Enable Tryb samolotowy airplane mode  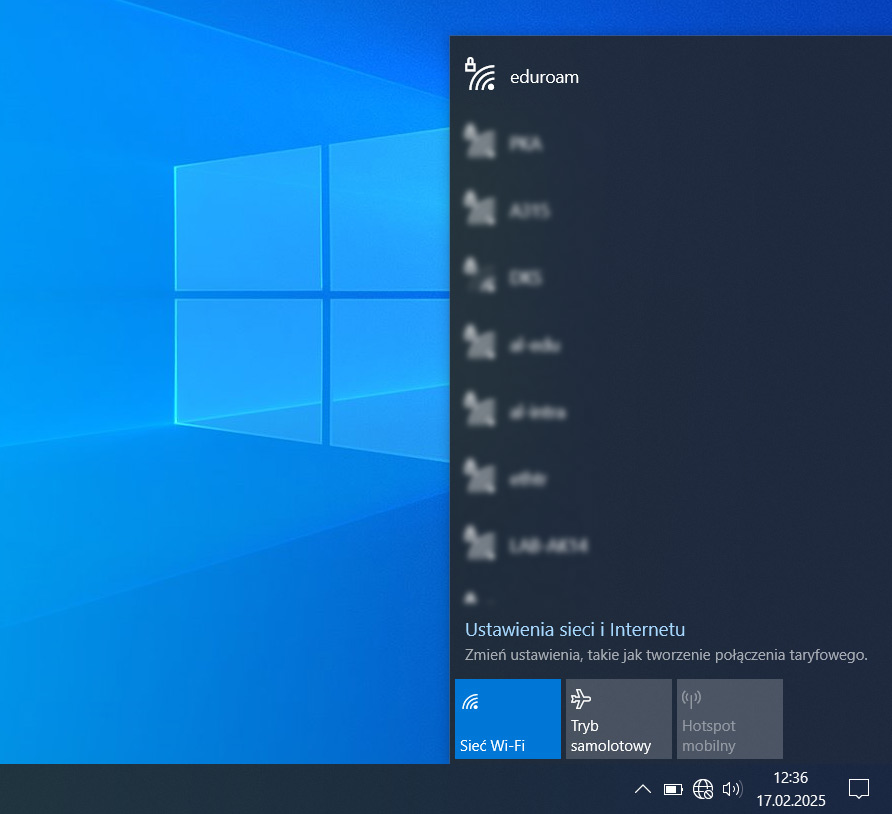(x=618, y=718)
